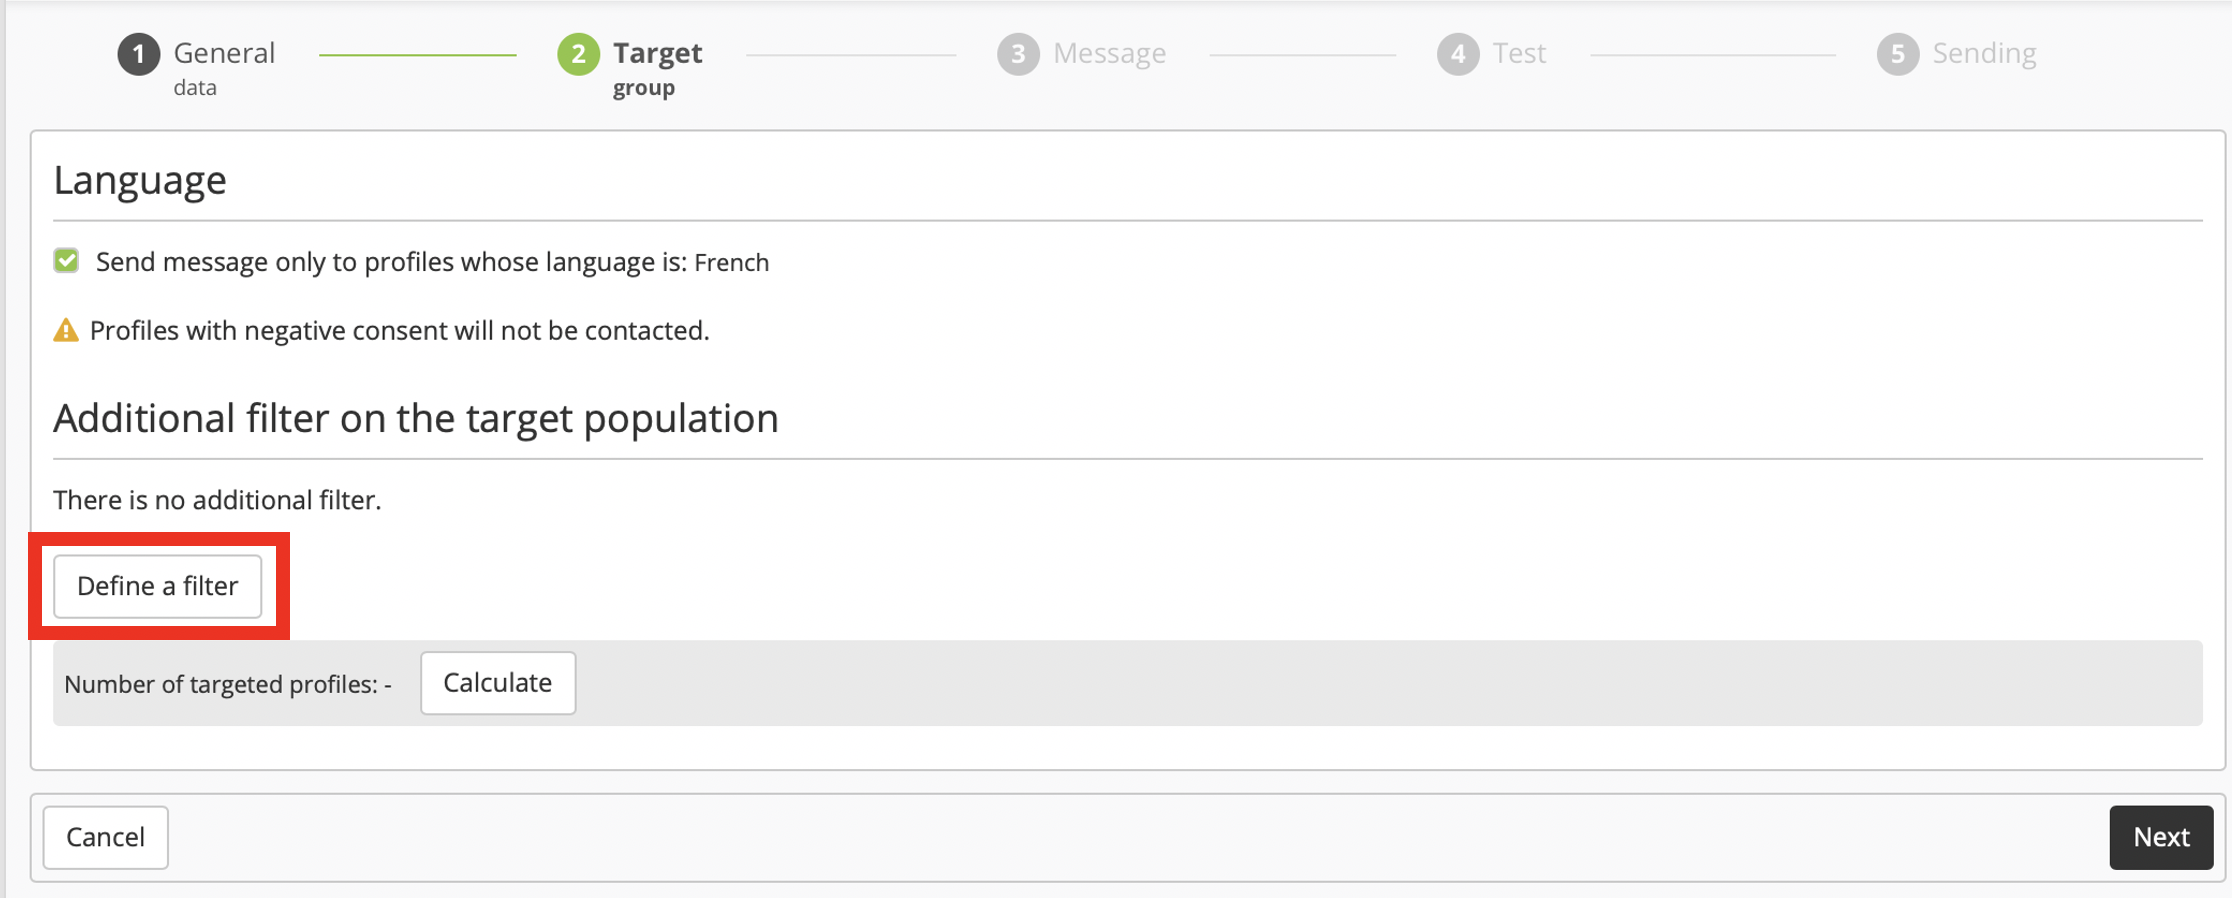Image resolution: width=2232 pixels, height=898 pixels.
Task: Click step 4 circle icon
Action: pos(1458,54)
